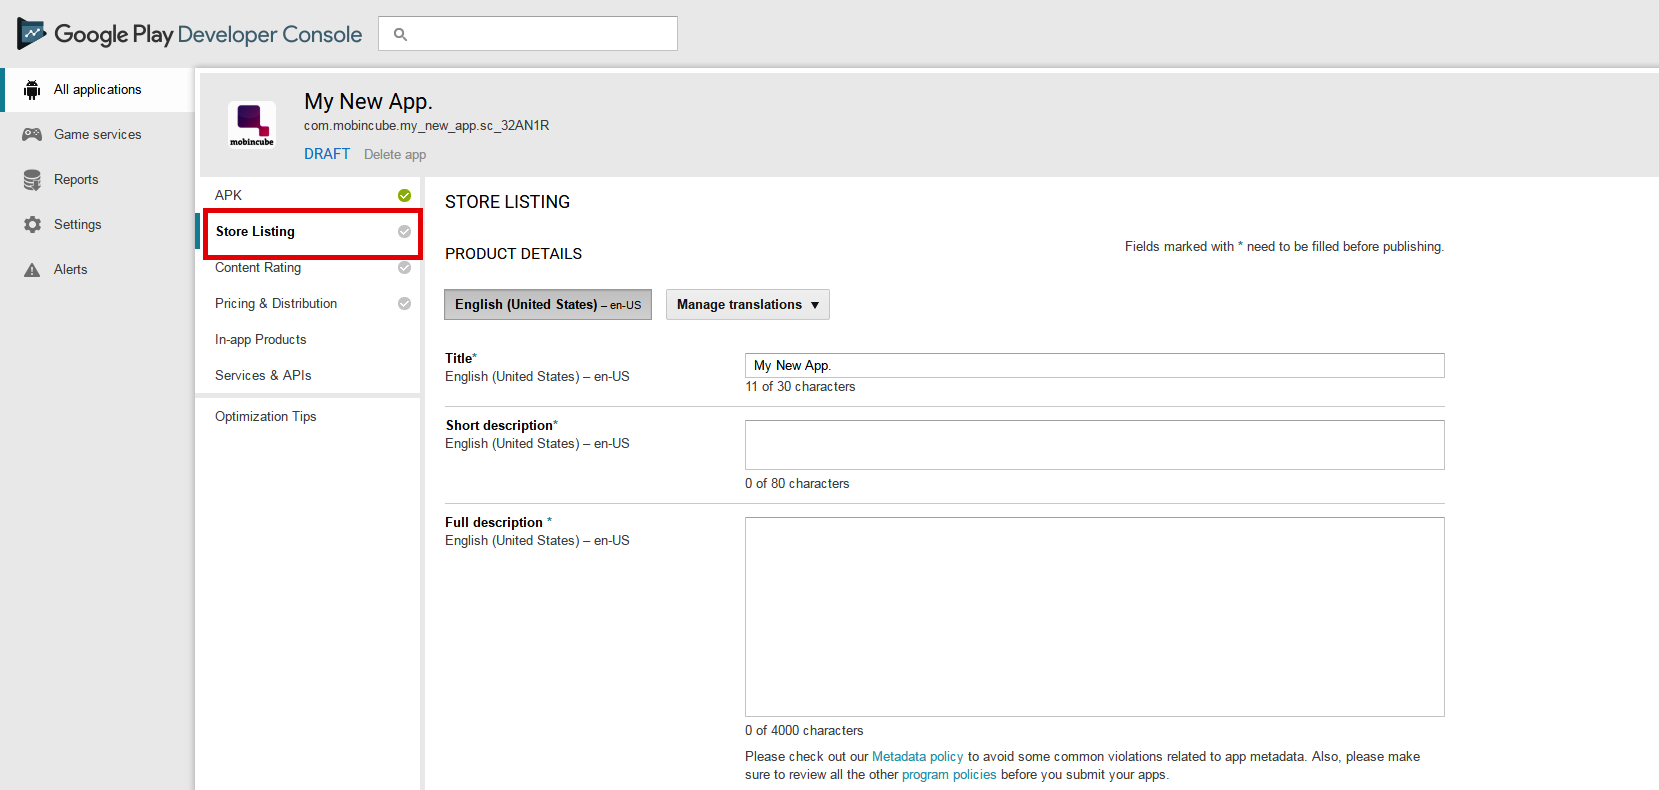This screenshot has width=1659, height=790.
Task: Select the English (United States) language button
Action: pos(548,305)
